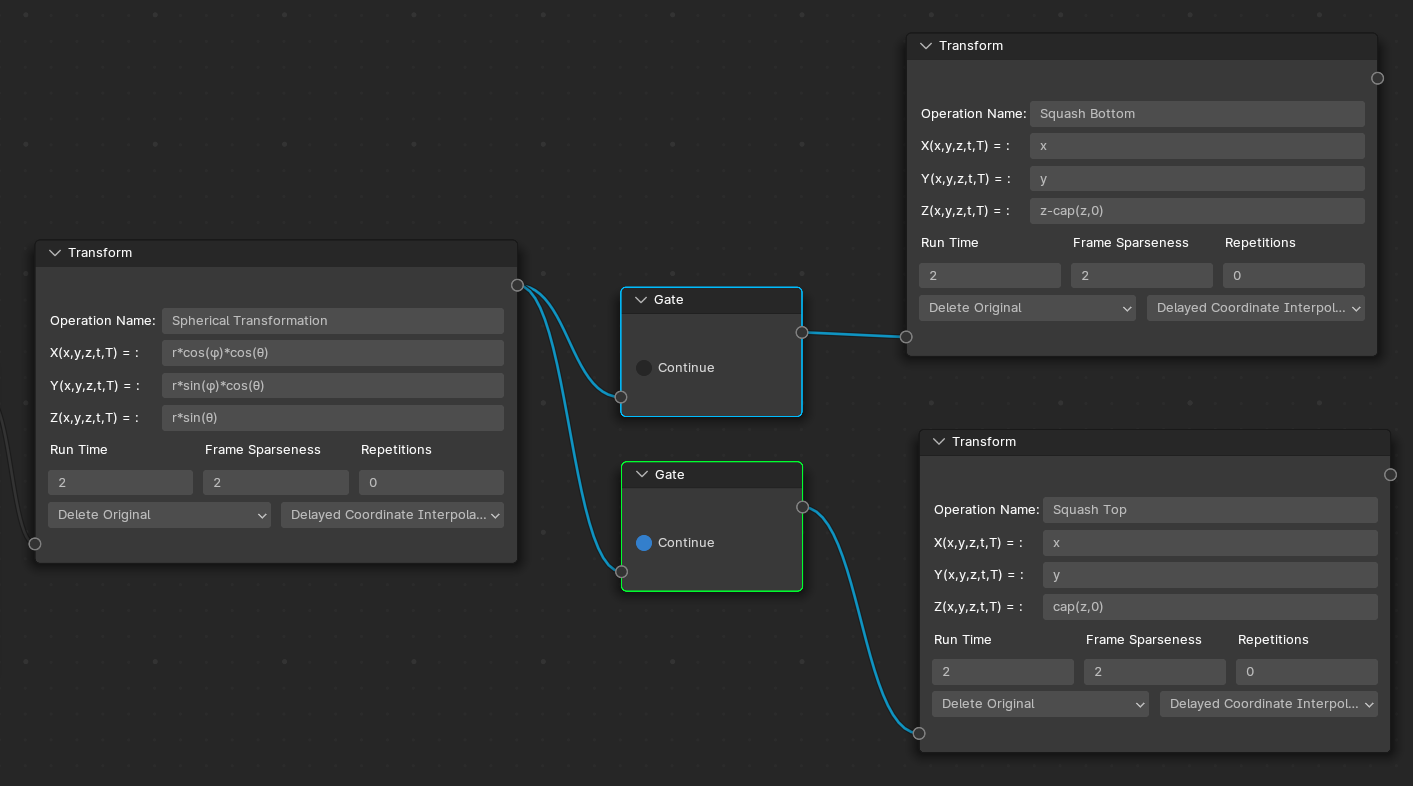This screenshot has width=1413, height=786.
Task: Collapse the Squash Bottom Transform node
Action: (926, 46)
